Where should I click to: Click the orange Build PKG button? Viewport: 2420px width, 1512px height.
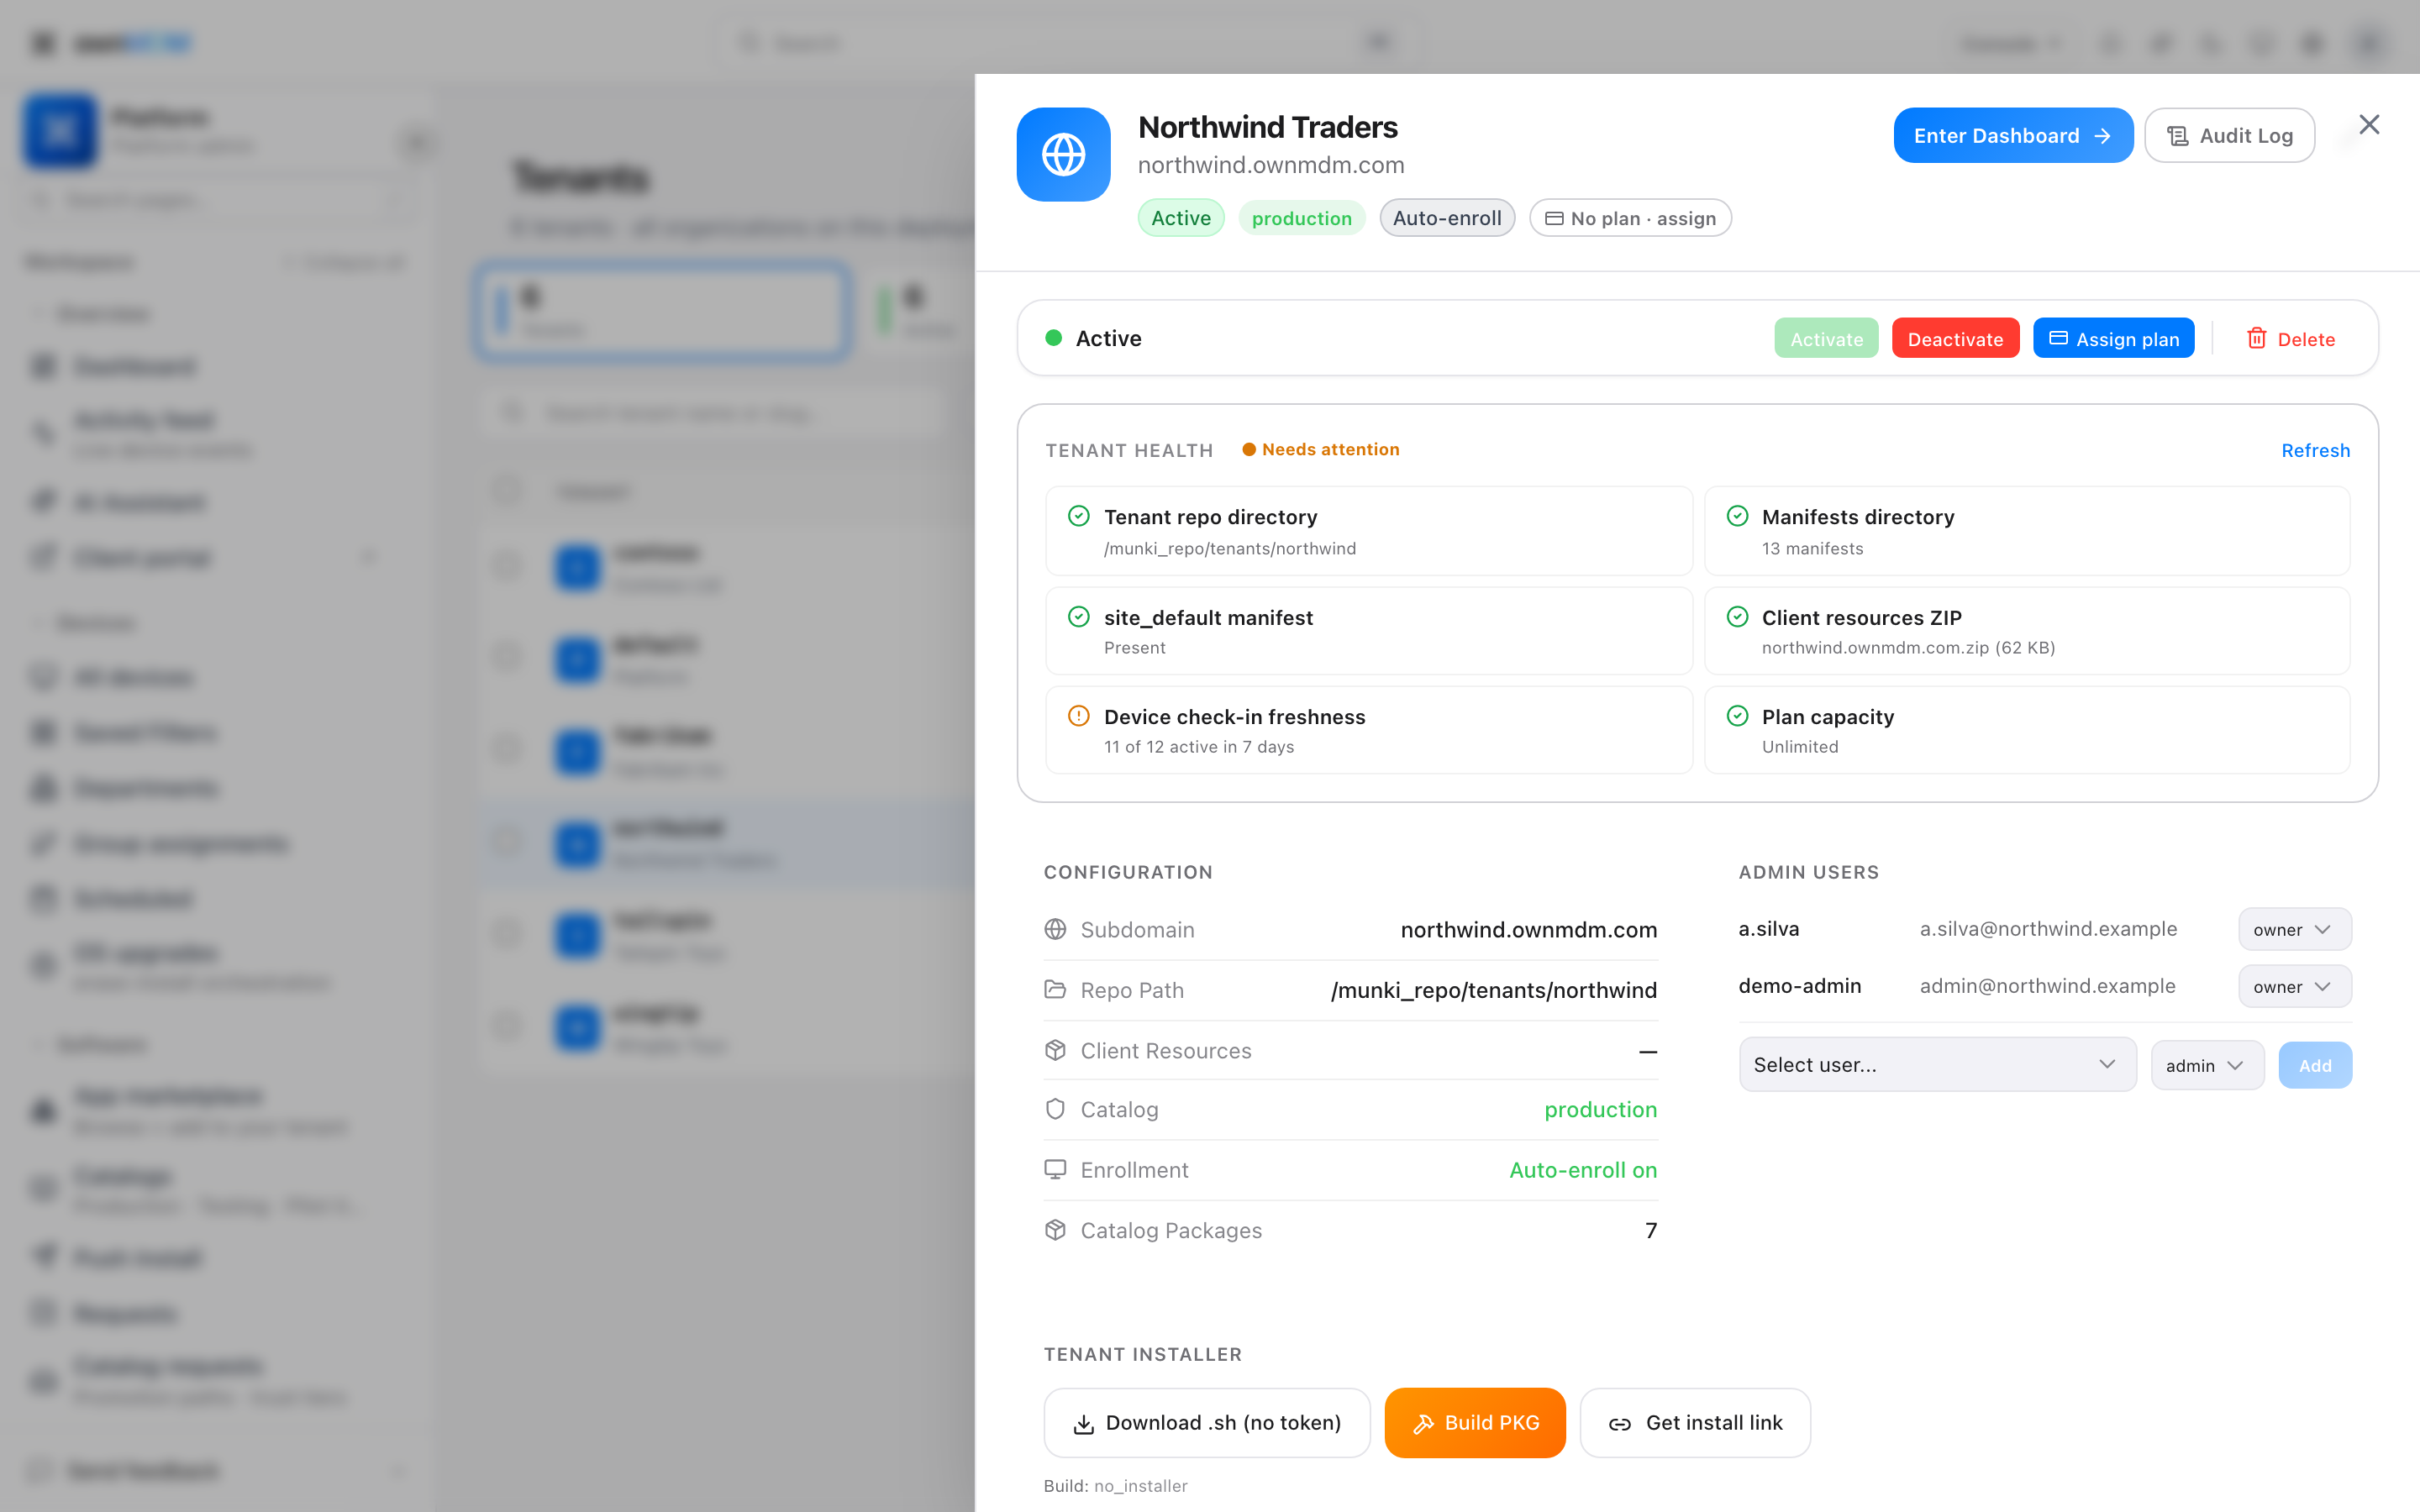click(x=1475, y=1422)
